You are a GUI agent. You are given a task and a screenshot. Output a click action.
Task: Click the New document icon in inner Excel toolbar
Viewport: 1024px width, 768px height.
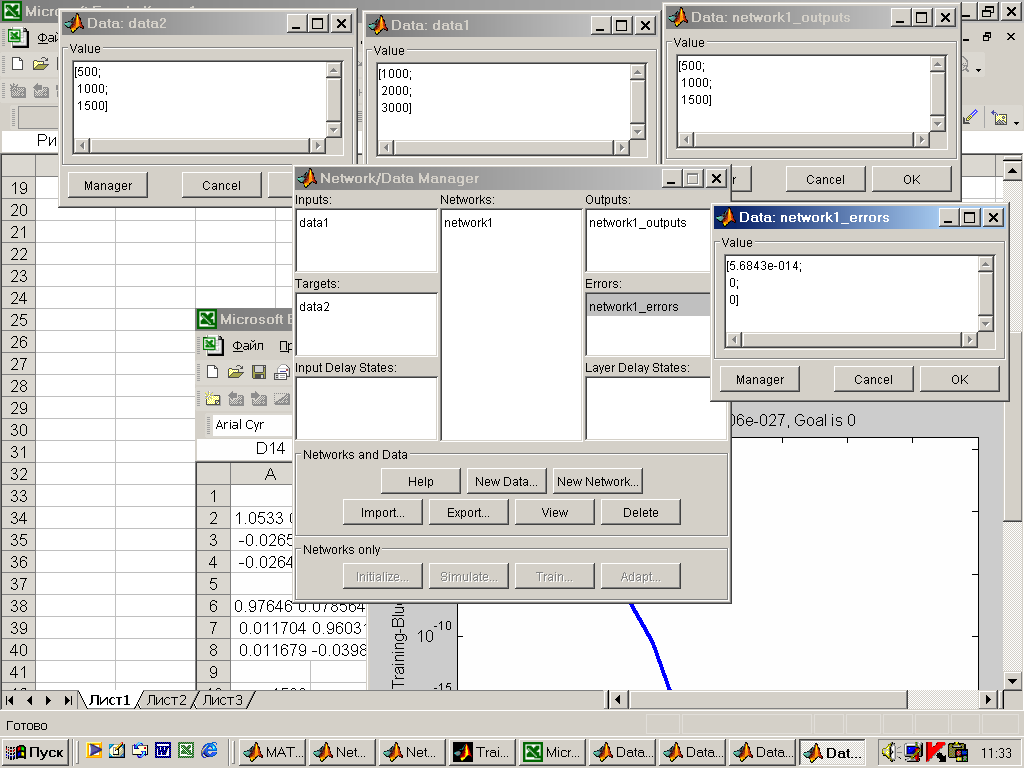212,372
